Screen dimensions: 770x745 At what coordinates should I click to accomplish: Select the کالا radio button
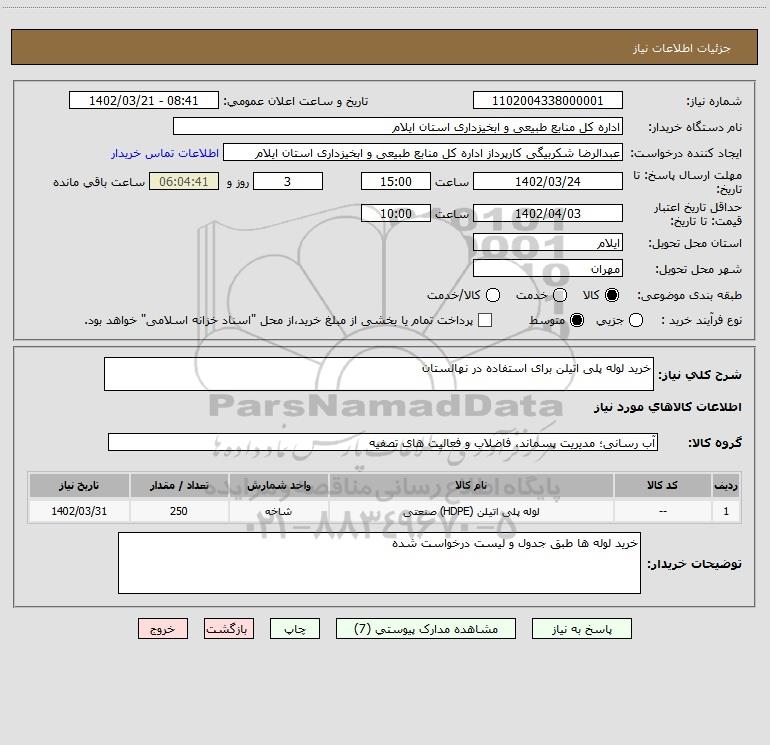coord(612,295)
